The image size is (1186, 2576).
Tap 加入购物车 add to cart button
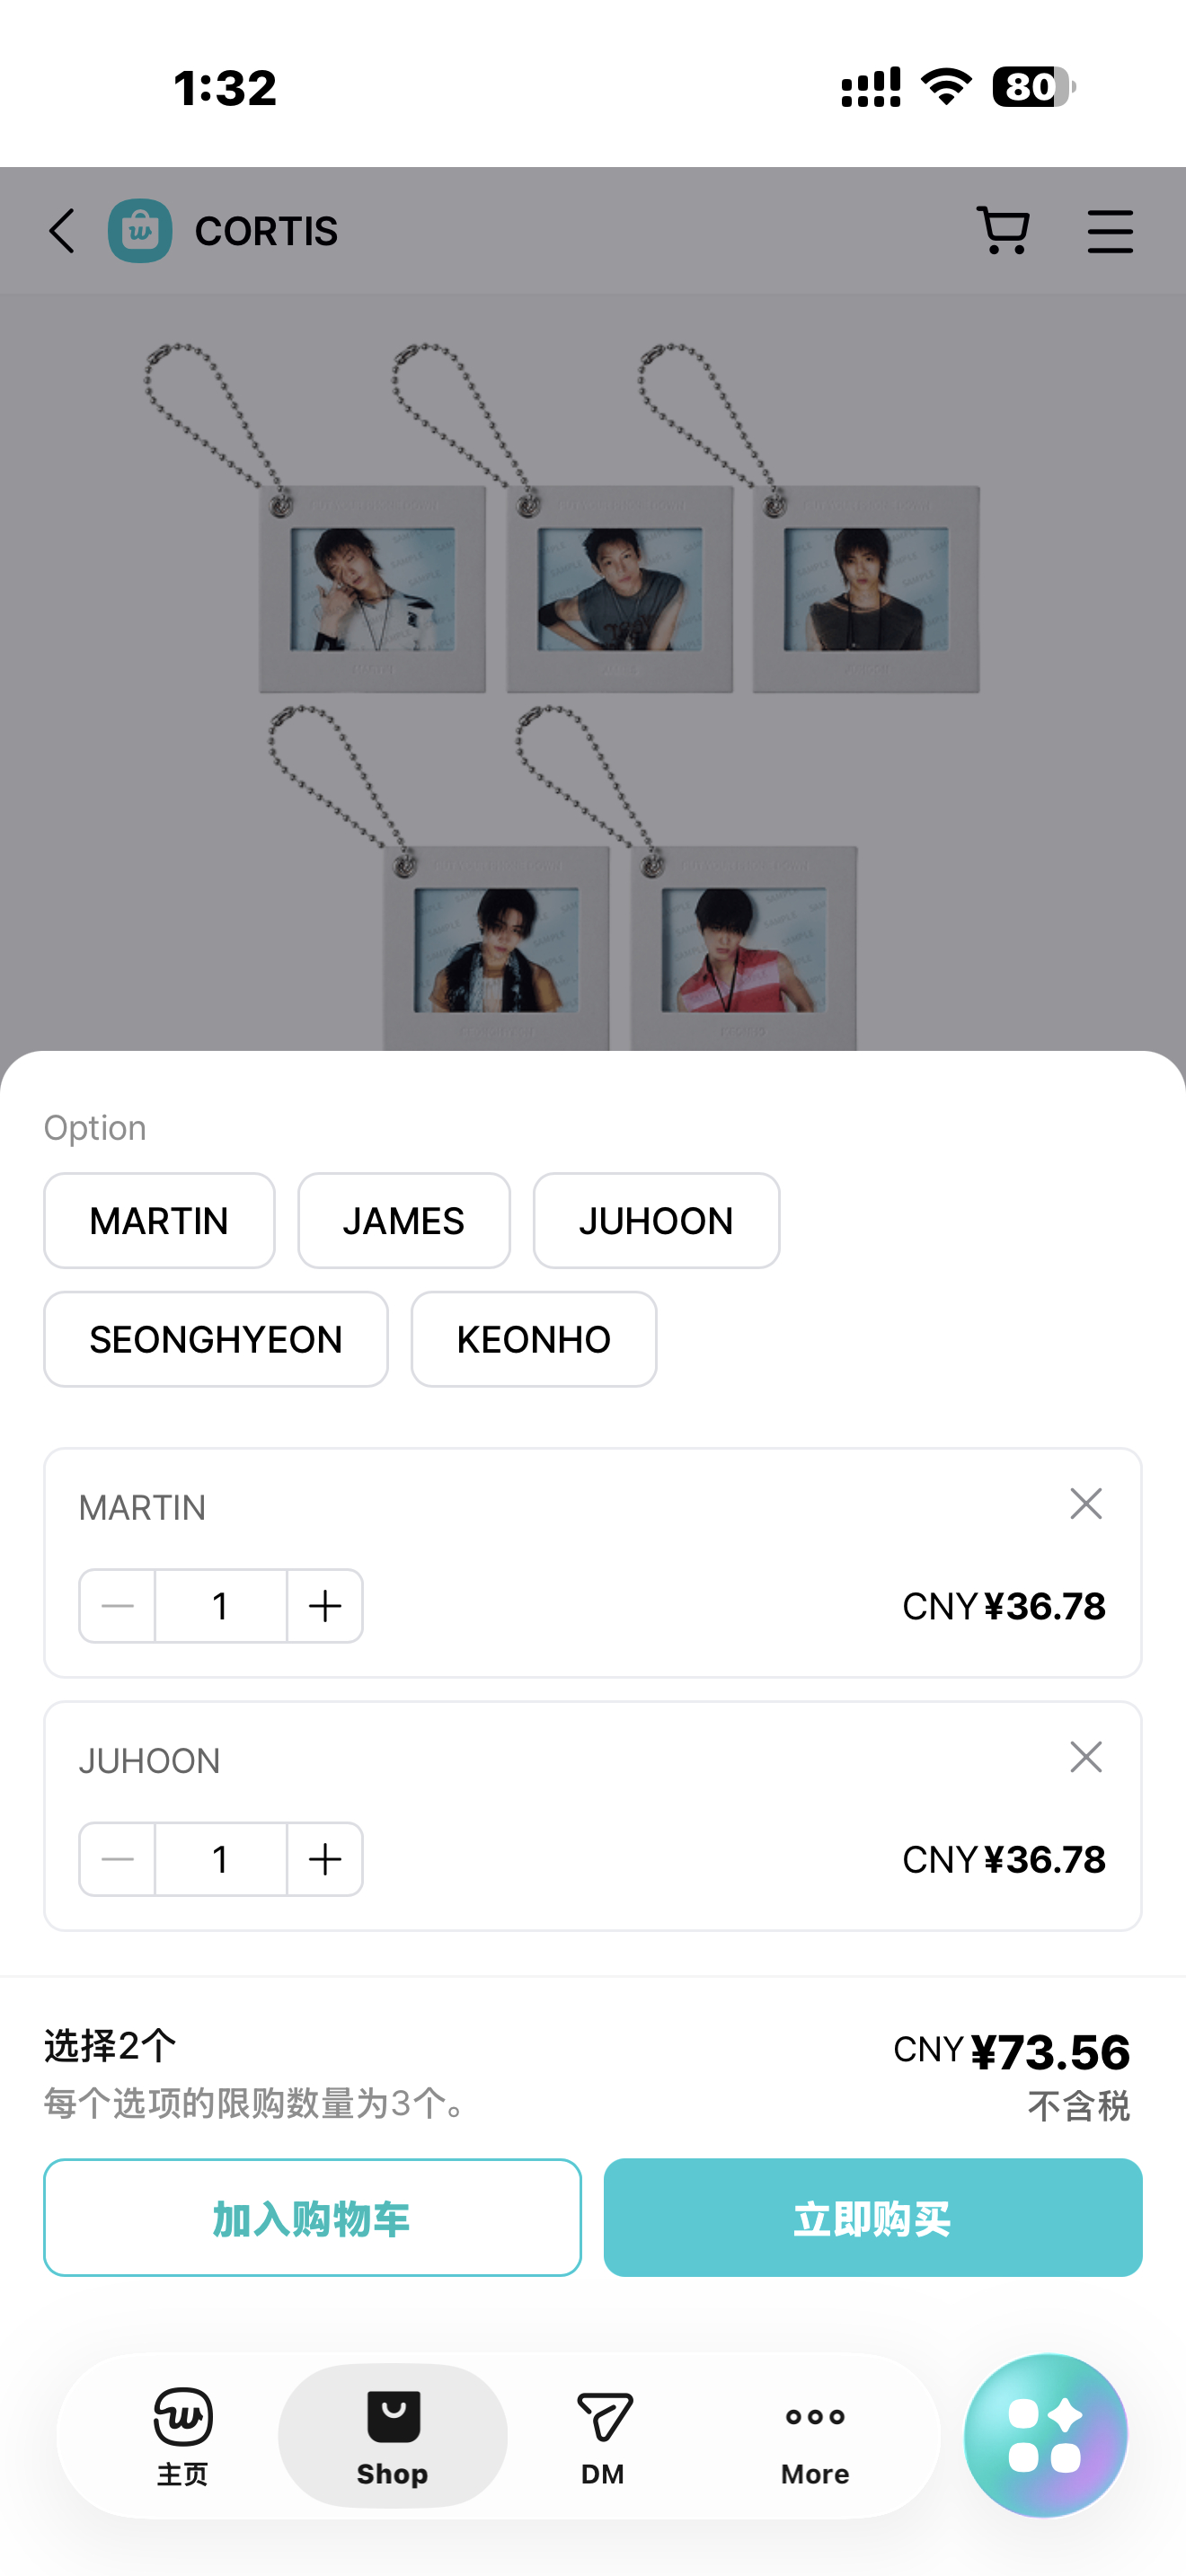pyautogui.click(x=312, y=2217)
